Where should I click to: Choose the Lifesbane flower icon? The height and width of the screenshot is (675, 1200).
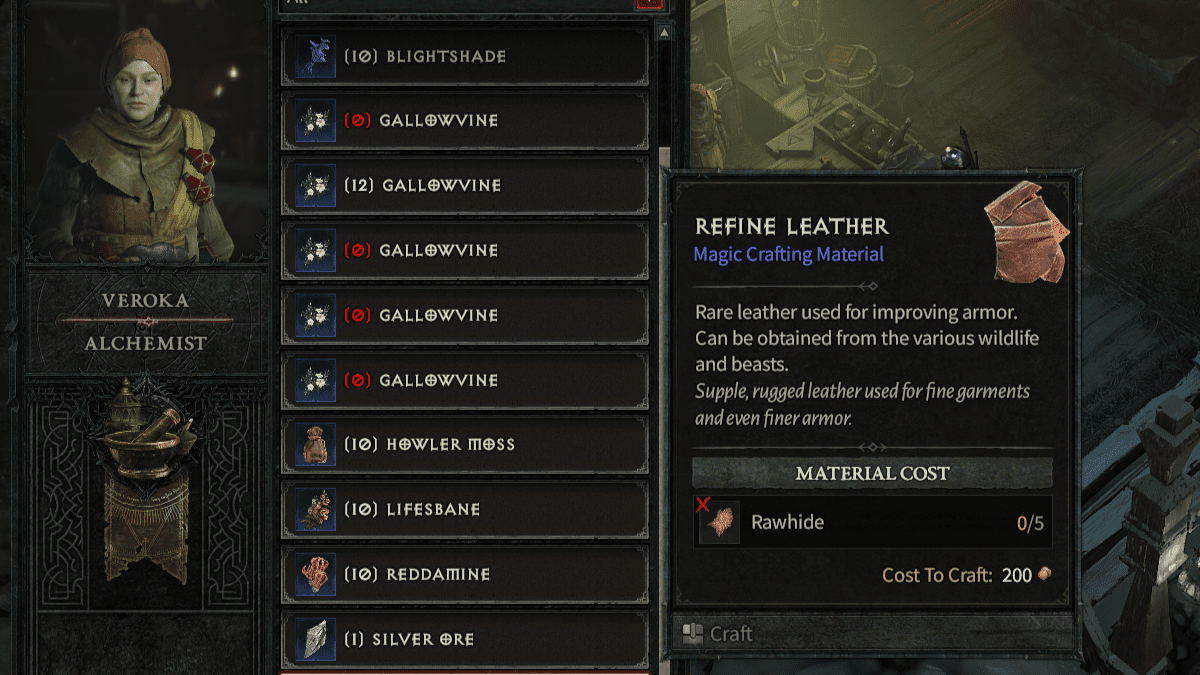pos(316,509)
